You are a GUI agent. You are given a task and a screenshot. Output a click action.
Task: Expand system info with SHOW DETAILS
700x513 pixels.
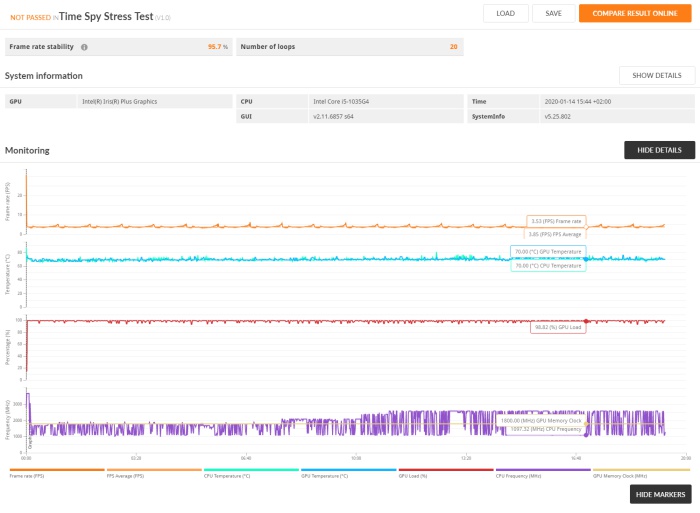pyautogui.click(x=657, y=75)
